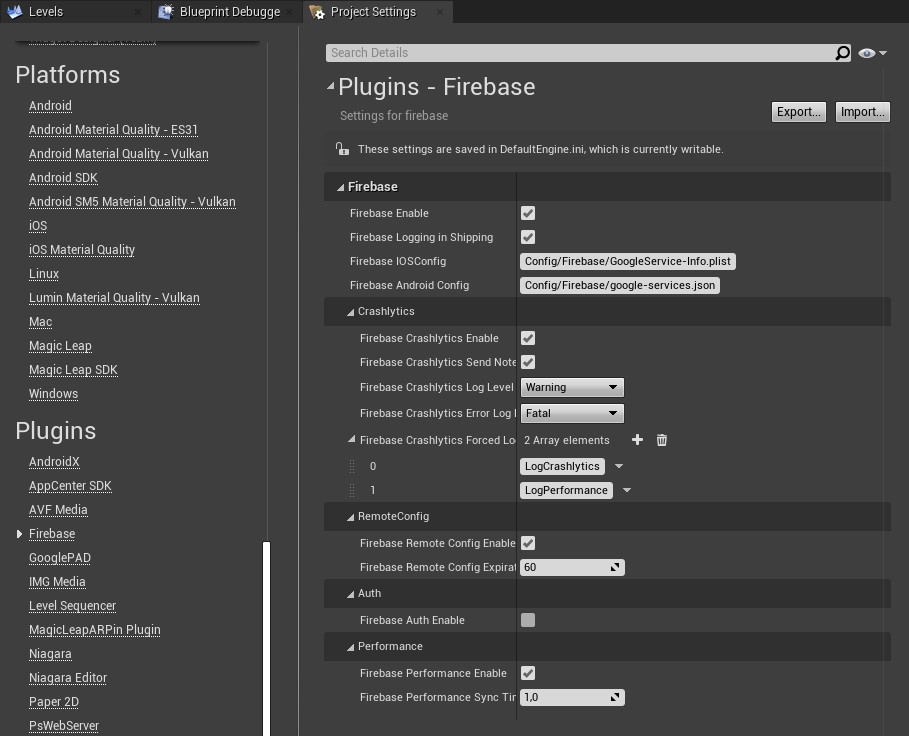Edit the Firebase IOSConfig path field
Screen dimensions: 909x736
click(x=628, y=261)
